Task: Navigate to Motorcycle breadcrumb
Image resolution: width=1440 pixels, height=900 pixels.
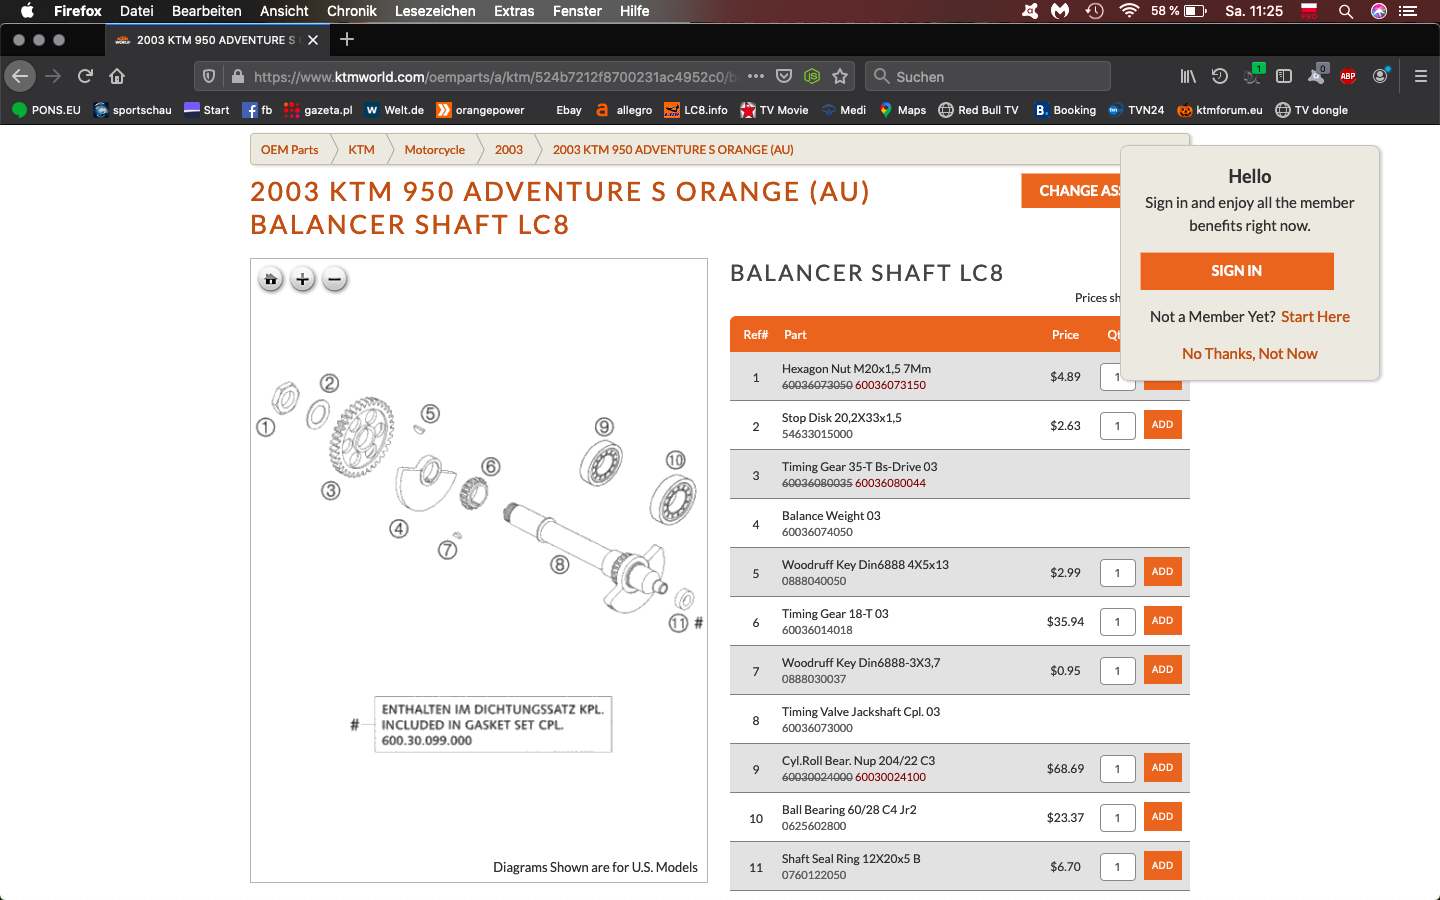Action: click(434, 150)
